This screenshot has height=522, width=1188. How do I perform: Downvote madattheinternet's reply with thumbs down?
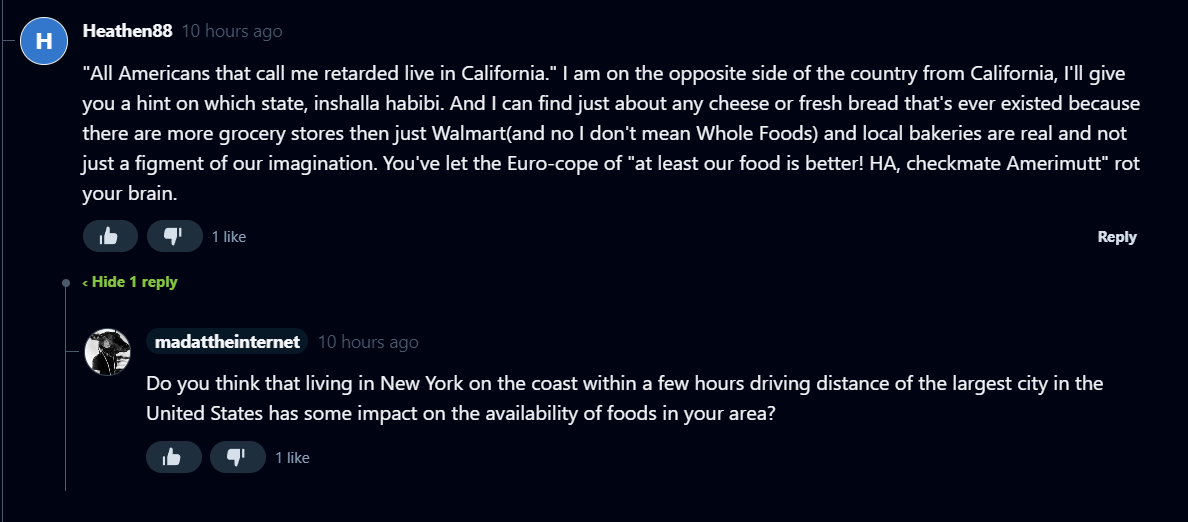coord(237,457)
